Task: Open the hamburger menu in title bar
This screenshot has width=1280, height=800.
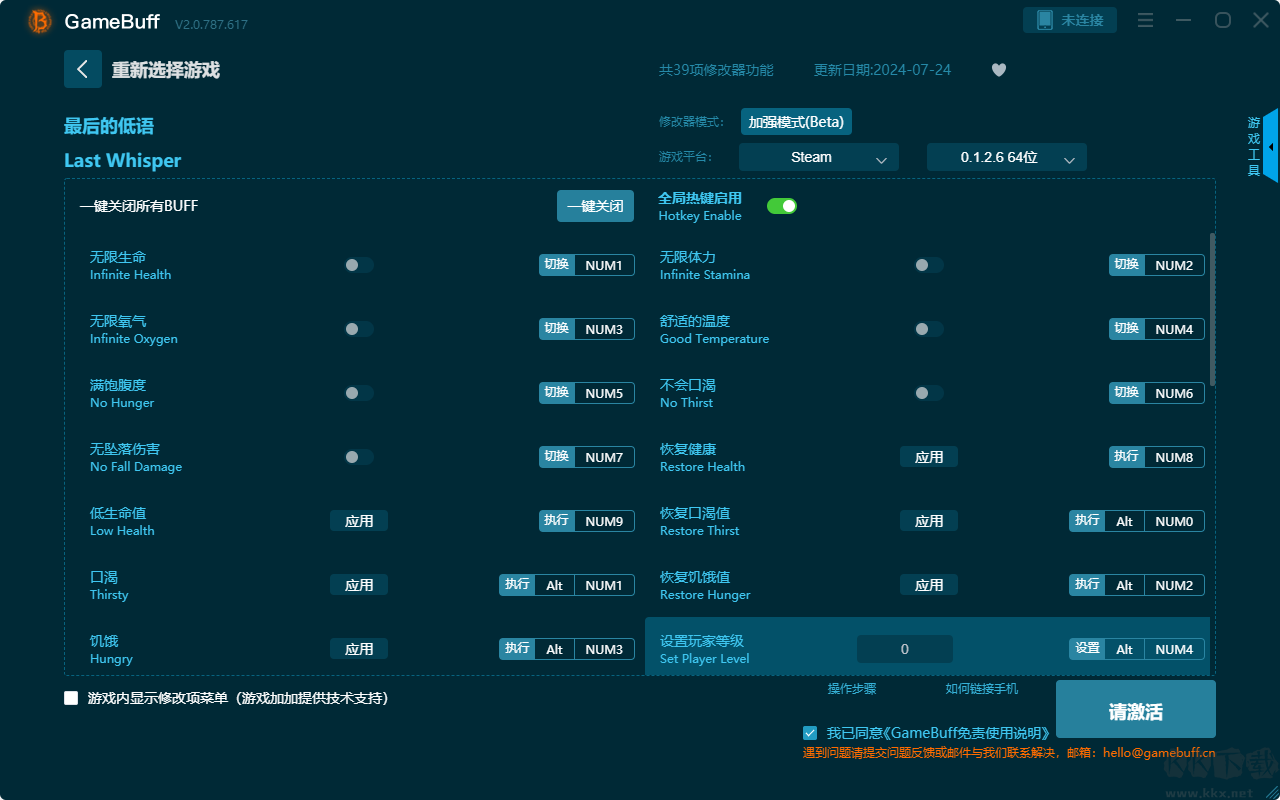Action: click(1146, 21)
